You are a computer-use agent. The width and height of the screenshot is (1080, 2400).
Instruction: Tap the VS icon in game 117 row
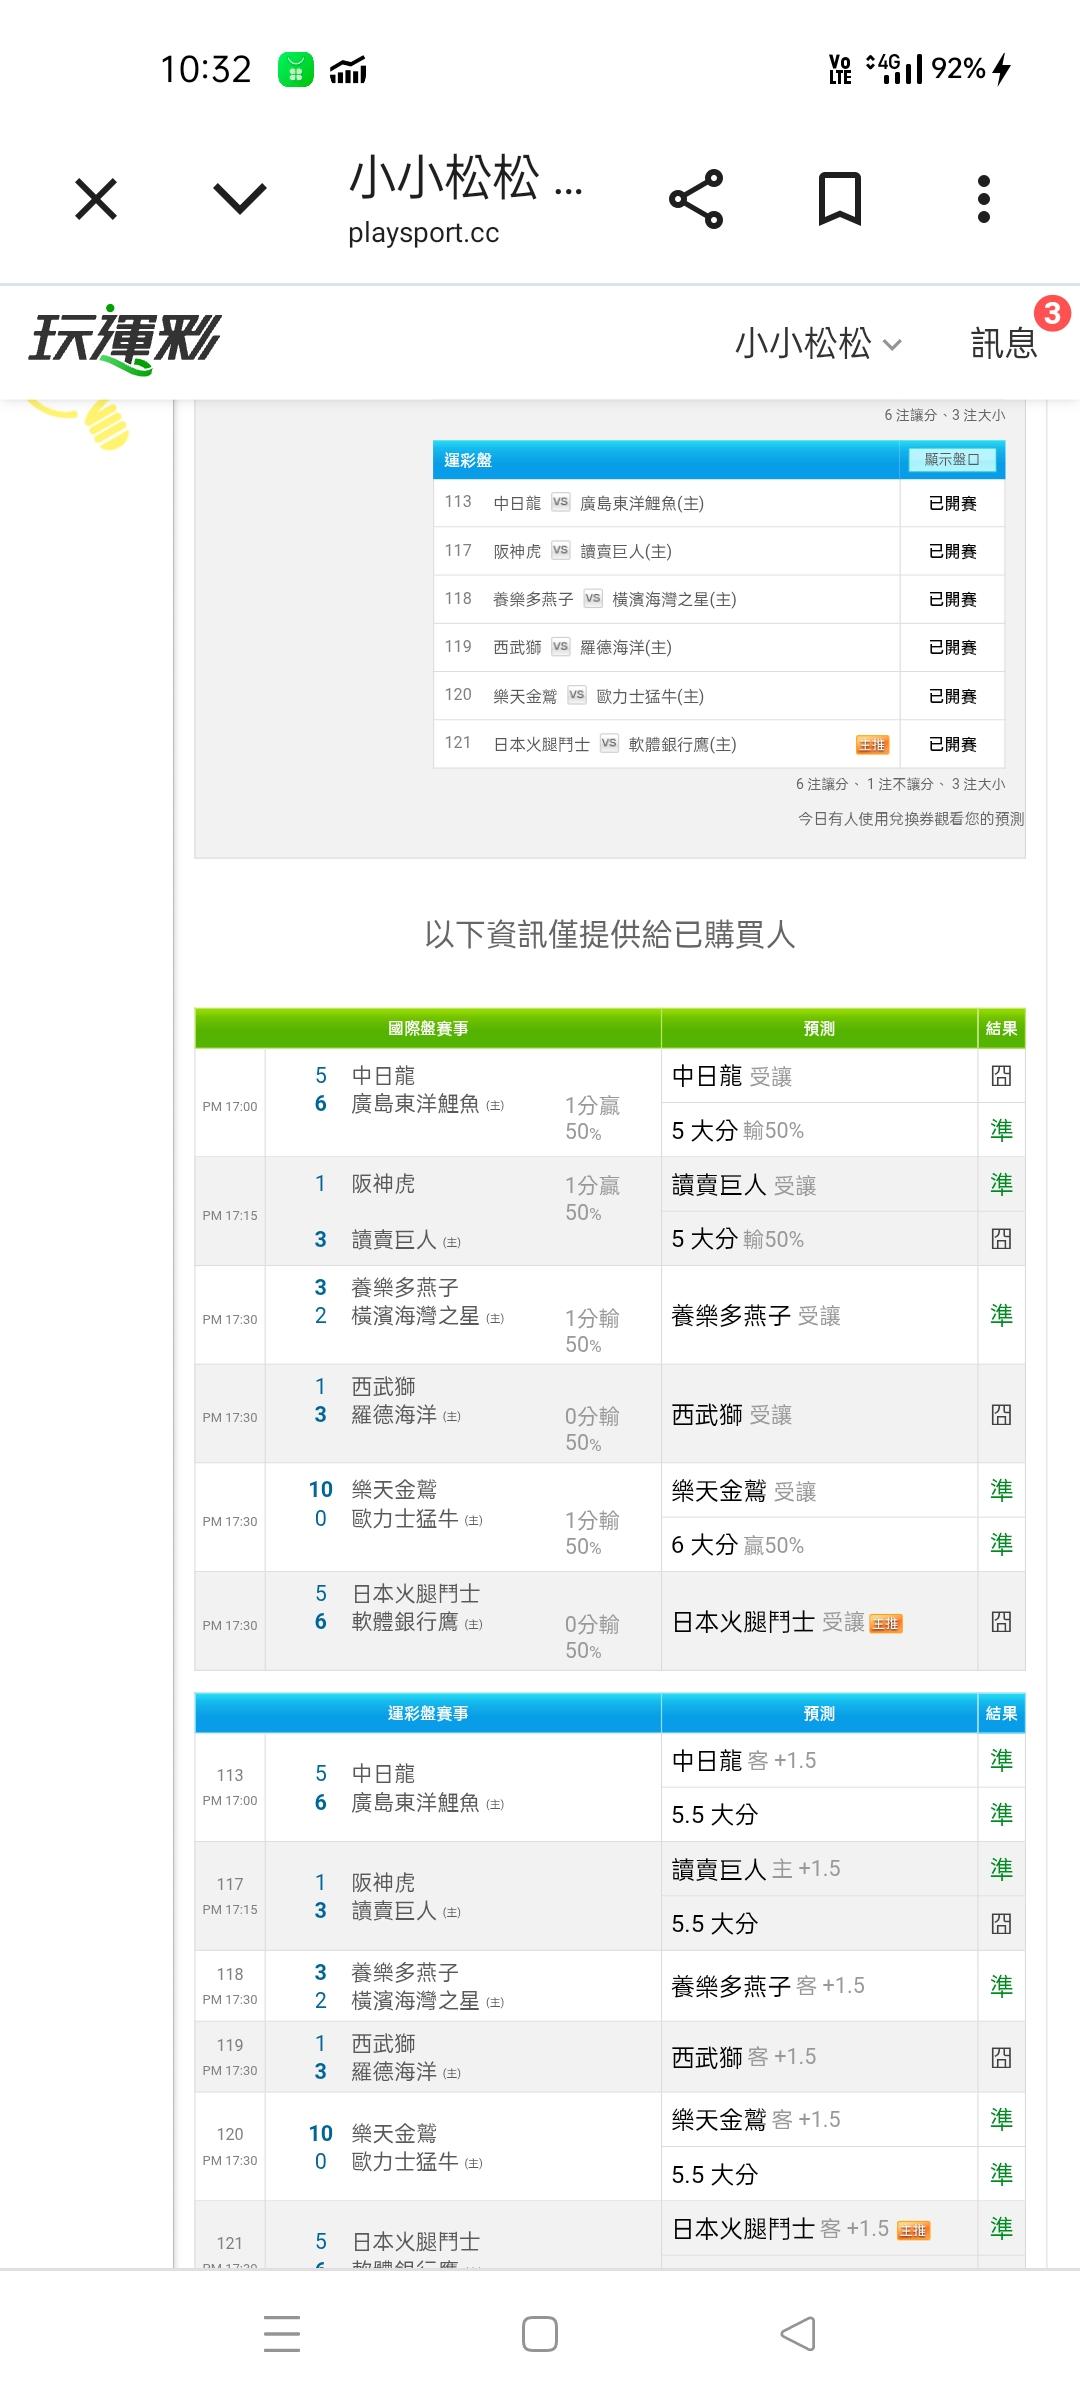tap(560, 550)
